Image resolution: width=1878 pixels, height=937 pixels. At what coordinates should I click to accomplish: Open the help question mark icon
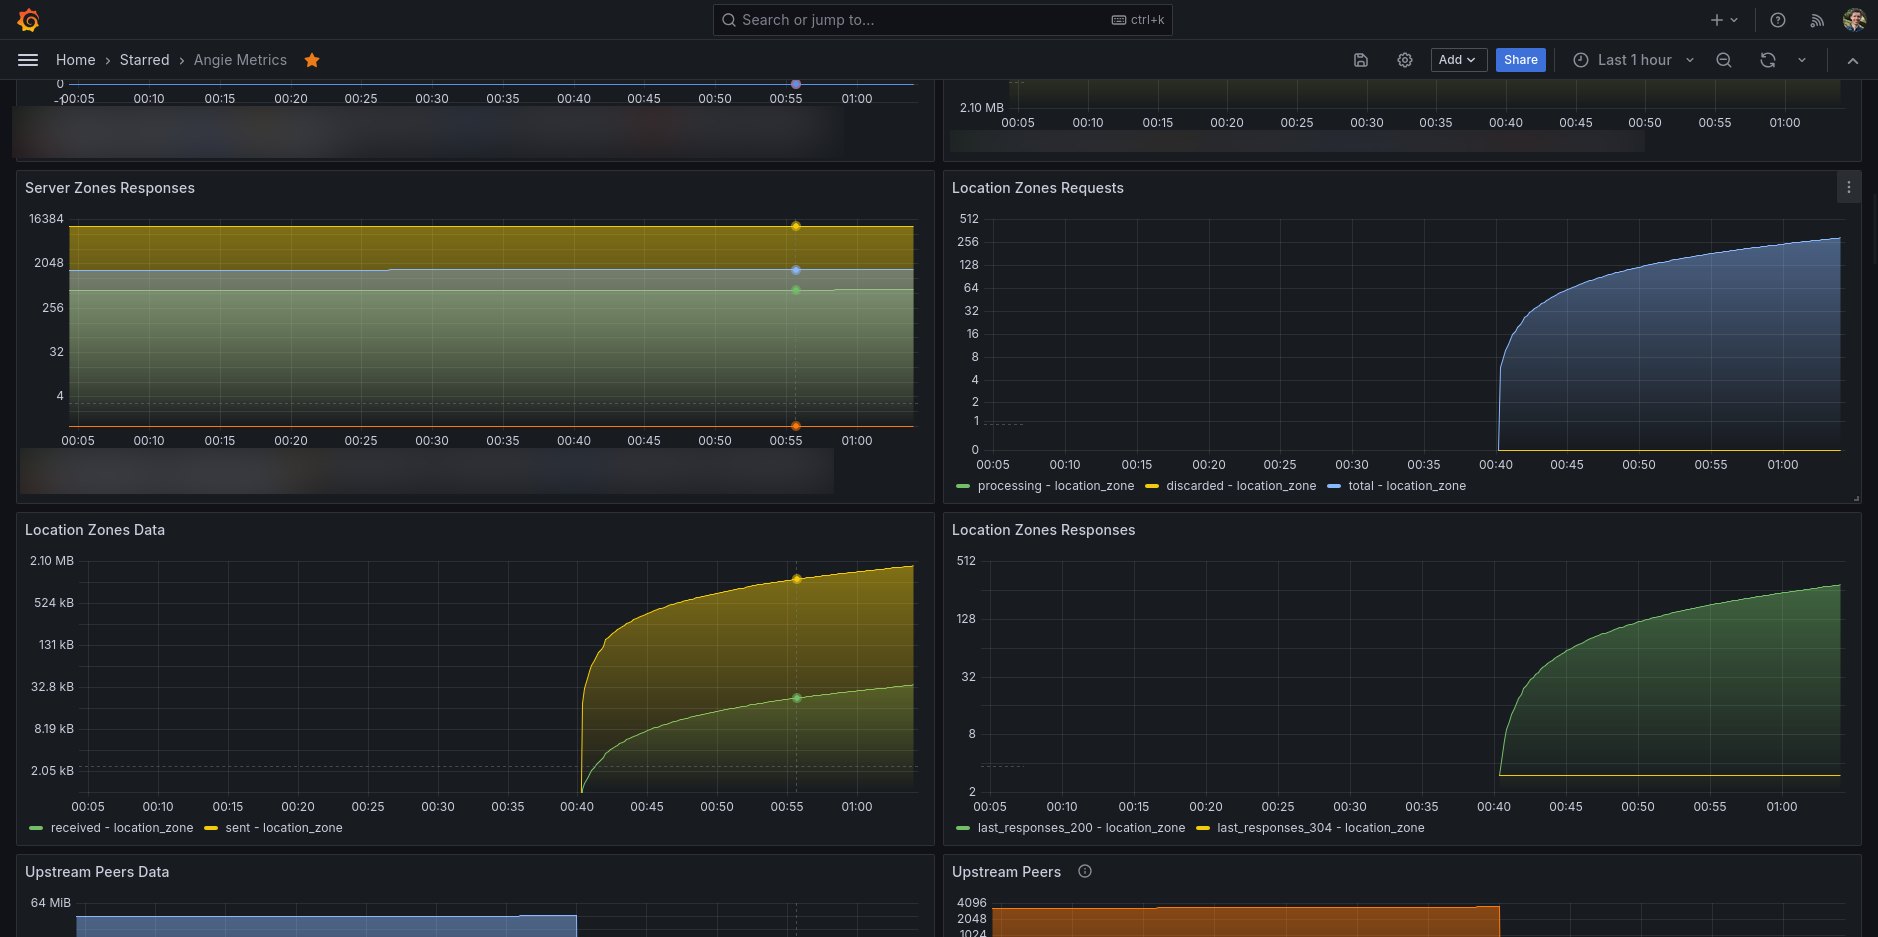1778,20
